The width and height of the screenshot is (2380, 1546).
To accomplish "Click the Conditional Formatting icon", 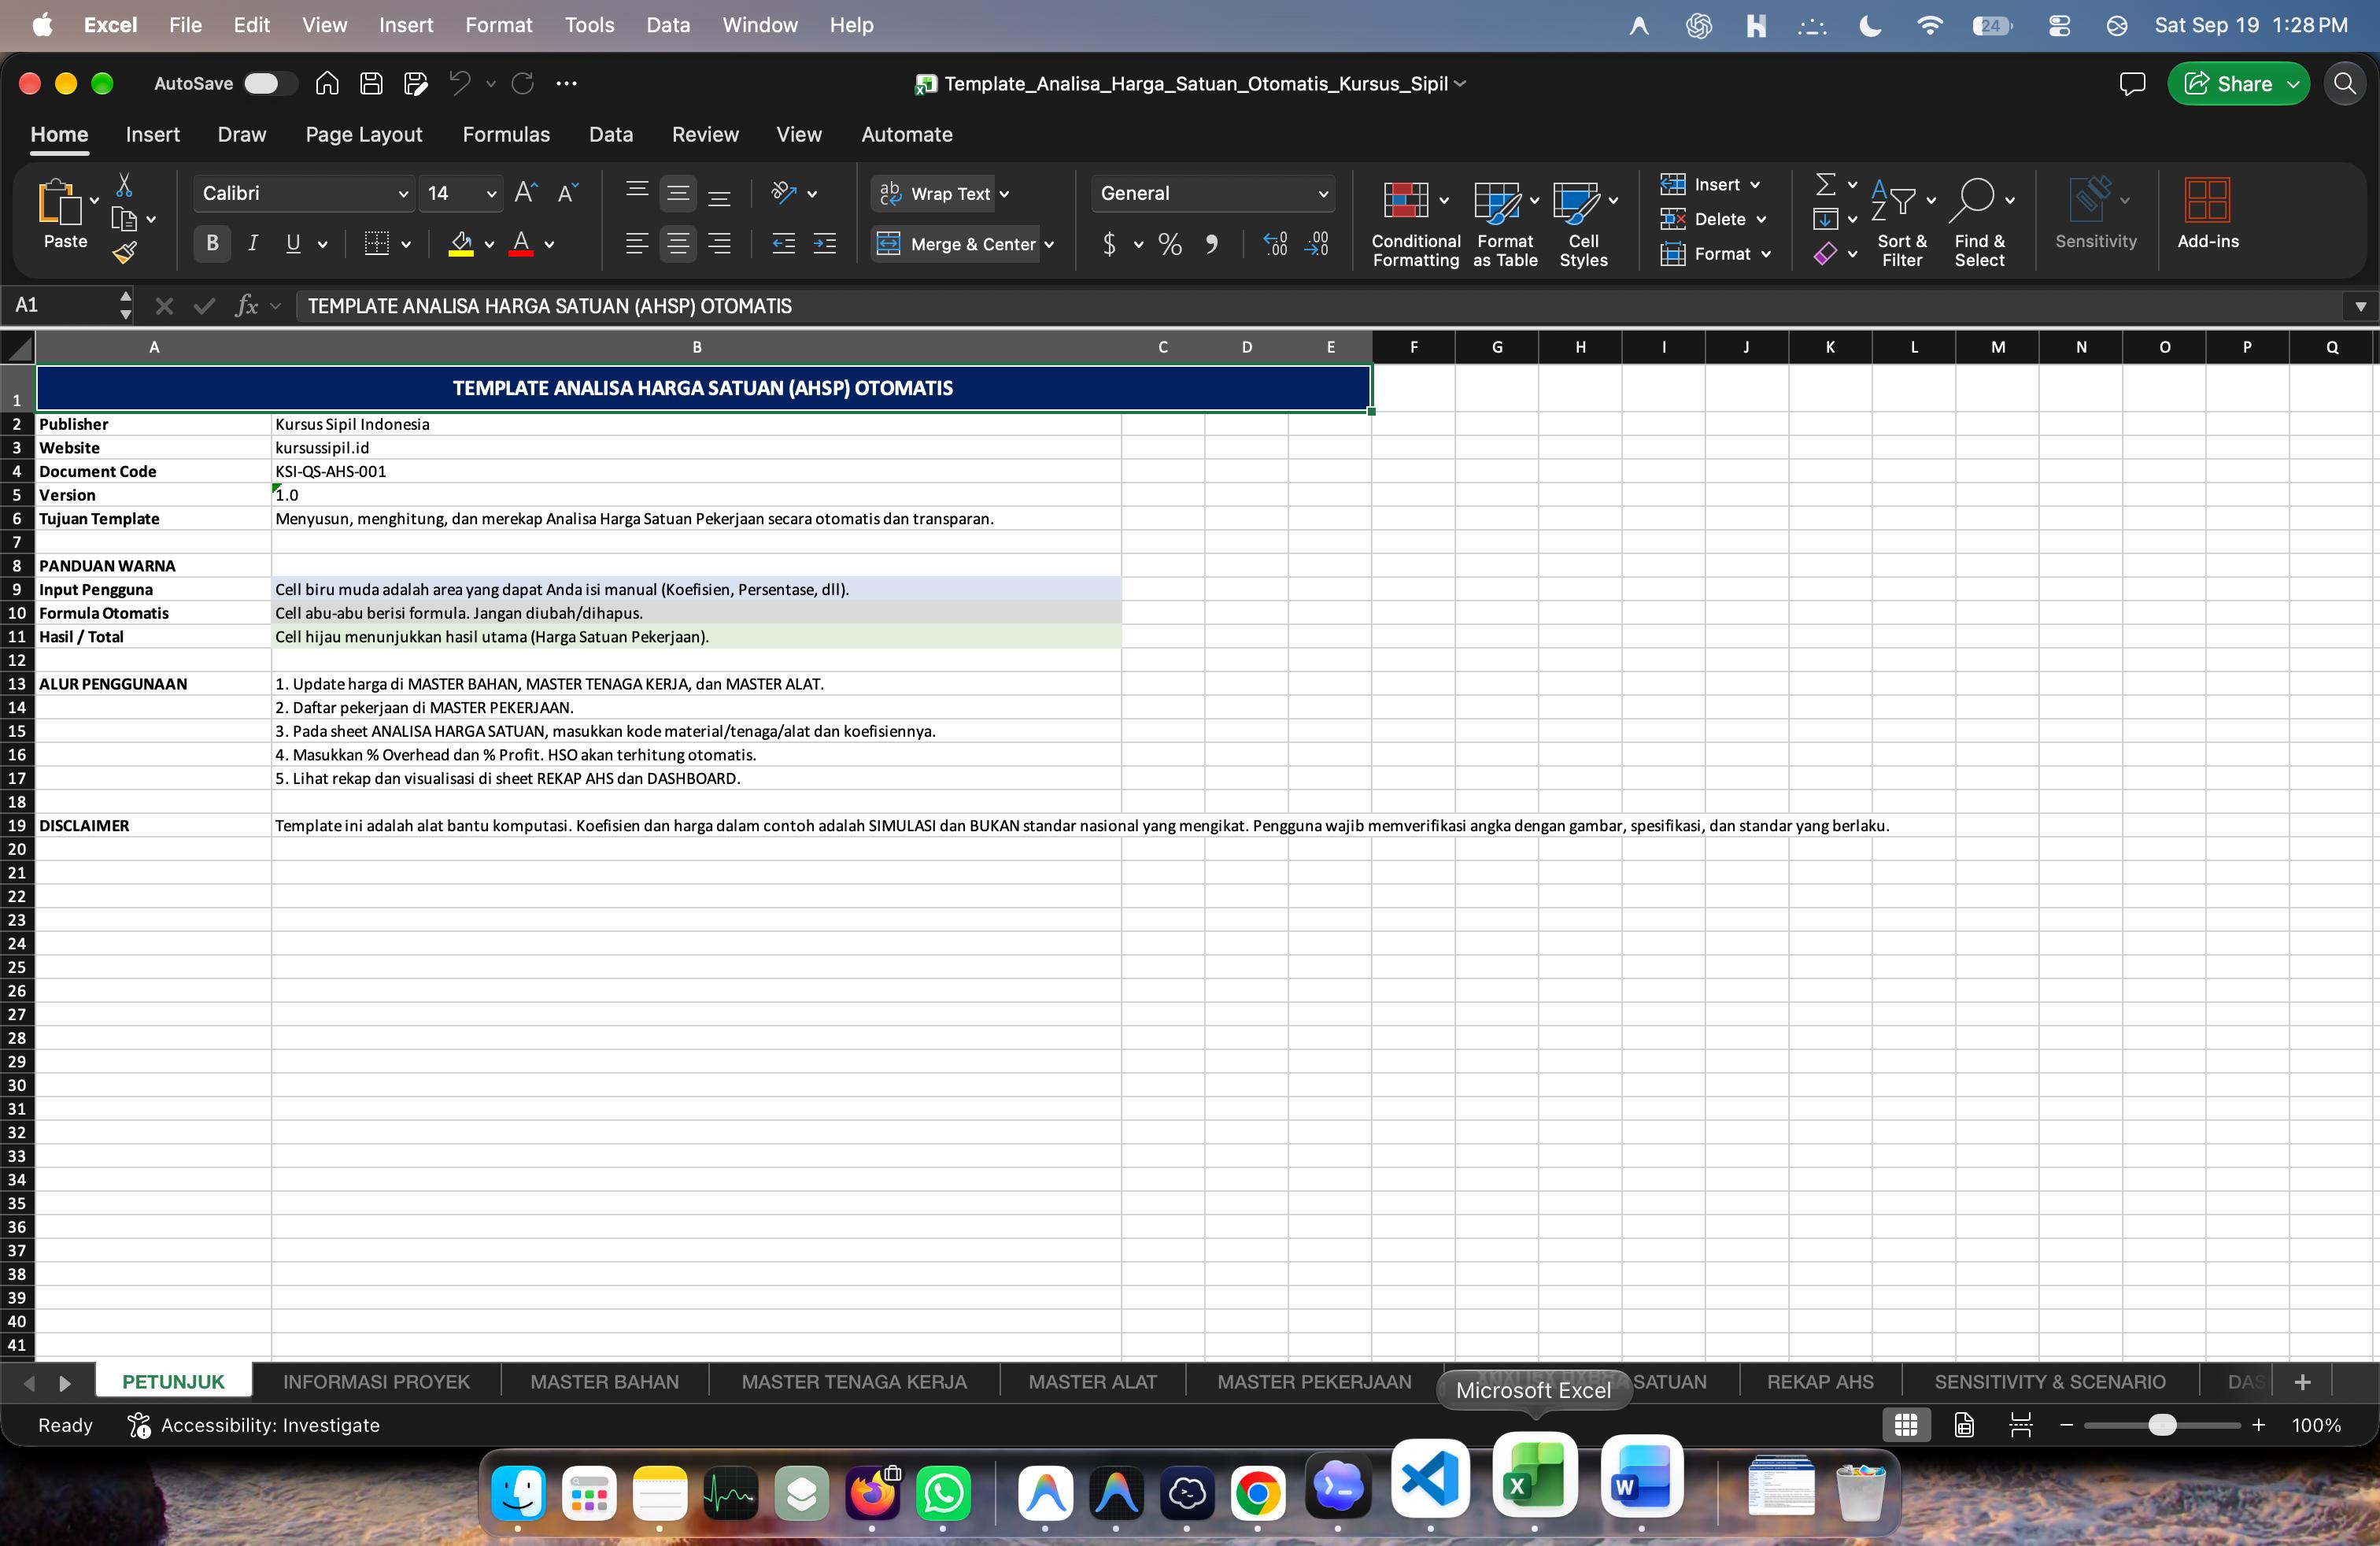I will (x=1405, y=200).
